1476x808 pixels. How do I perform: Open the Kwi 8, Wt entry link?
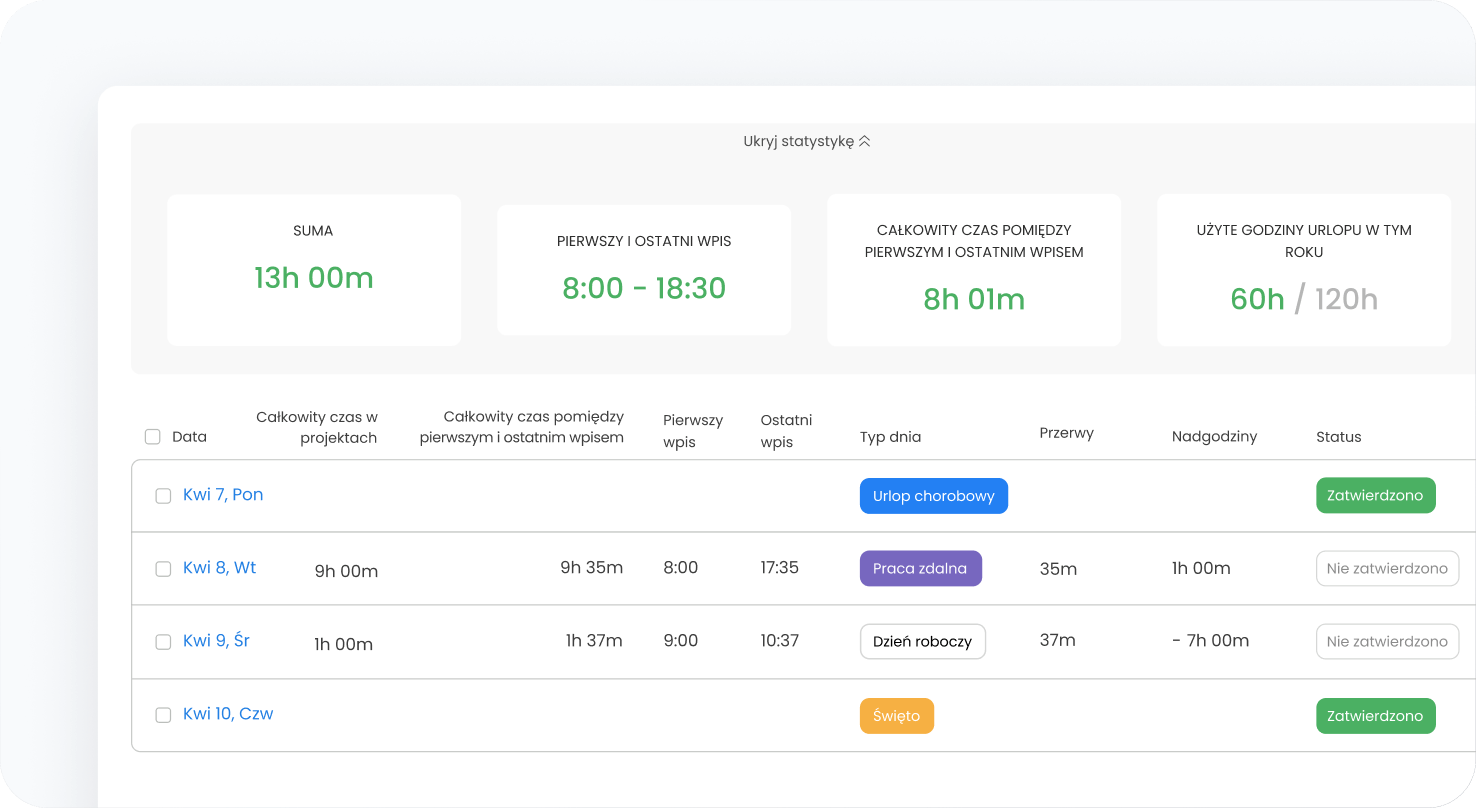click(219, 568)
